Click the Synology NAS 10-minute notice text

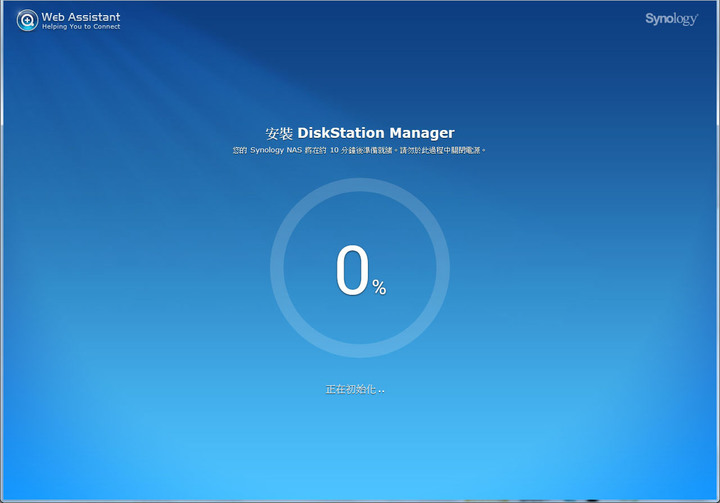pos(359,150)
